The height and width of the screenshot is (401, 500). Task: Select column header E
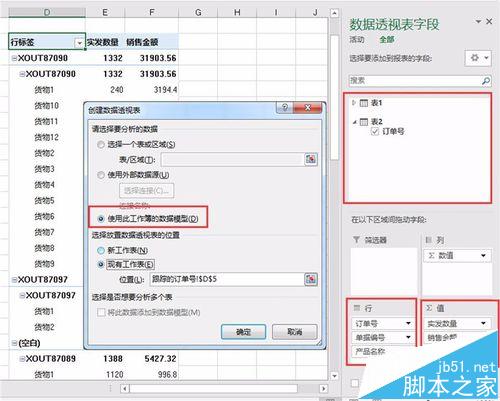(105, 13)
